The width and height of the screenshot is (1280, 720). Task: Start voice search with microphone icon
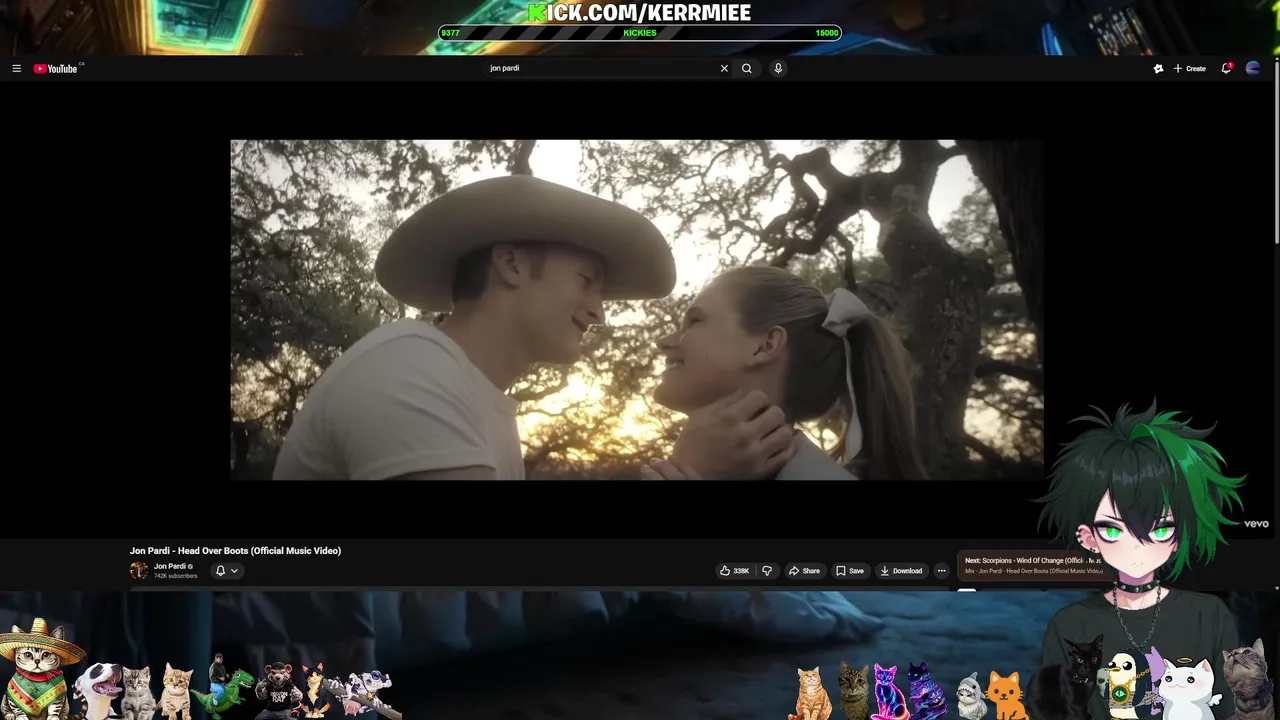click(x=778, y=69)
